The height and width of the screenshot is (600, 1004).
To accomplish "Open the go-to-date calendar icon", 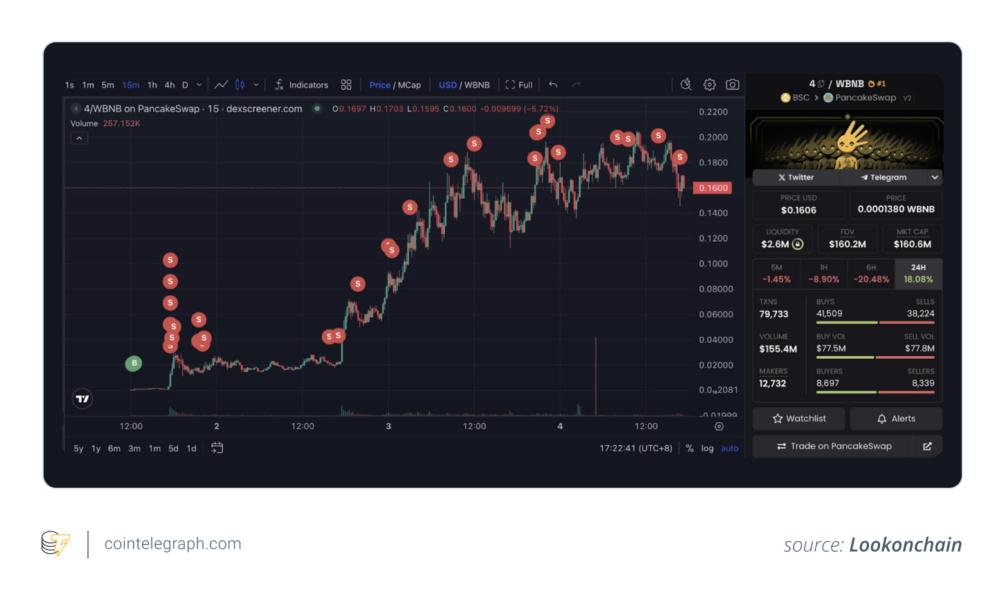I will [217, 448].
